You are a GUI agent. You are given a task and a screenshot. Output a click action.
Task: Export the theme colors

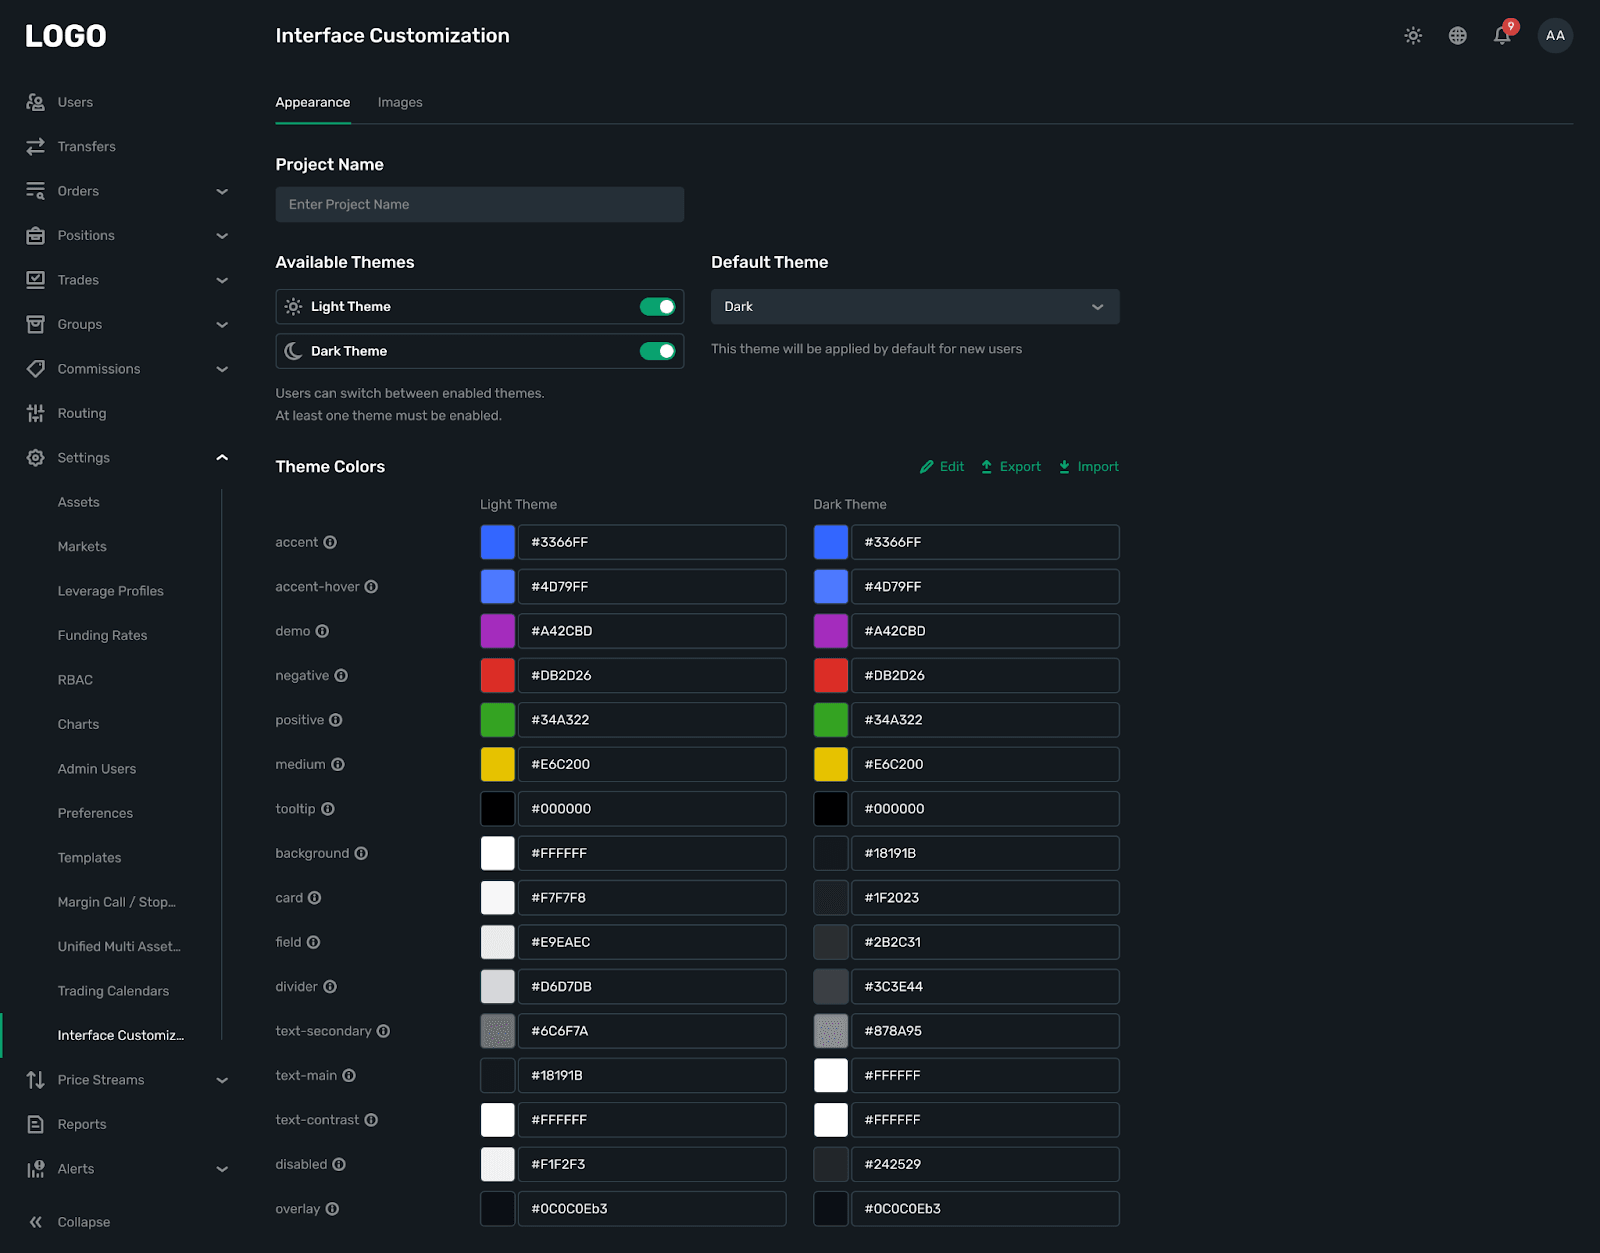pyautogui.click(x=1010, y=466)
